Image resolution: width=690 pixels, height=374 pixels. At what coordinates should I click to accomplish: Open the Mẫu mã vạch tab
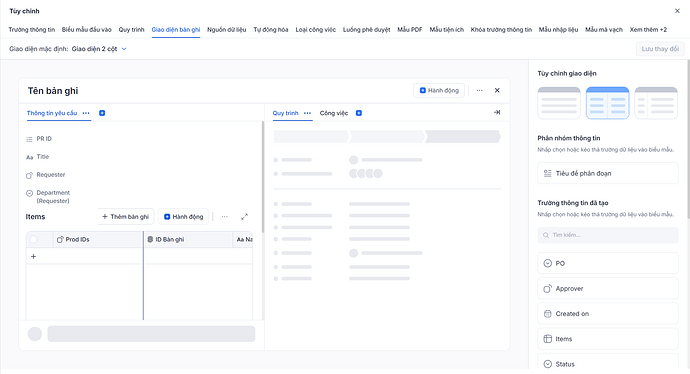point(604,29)
